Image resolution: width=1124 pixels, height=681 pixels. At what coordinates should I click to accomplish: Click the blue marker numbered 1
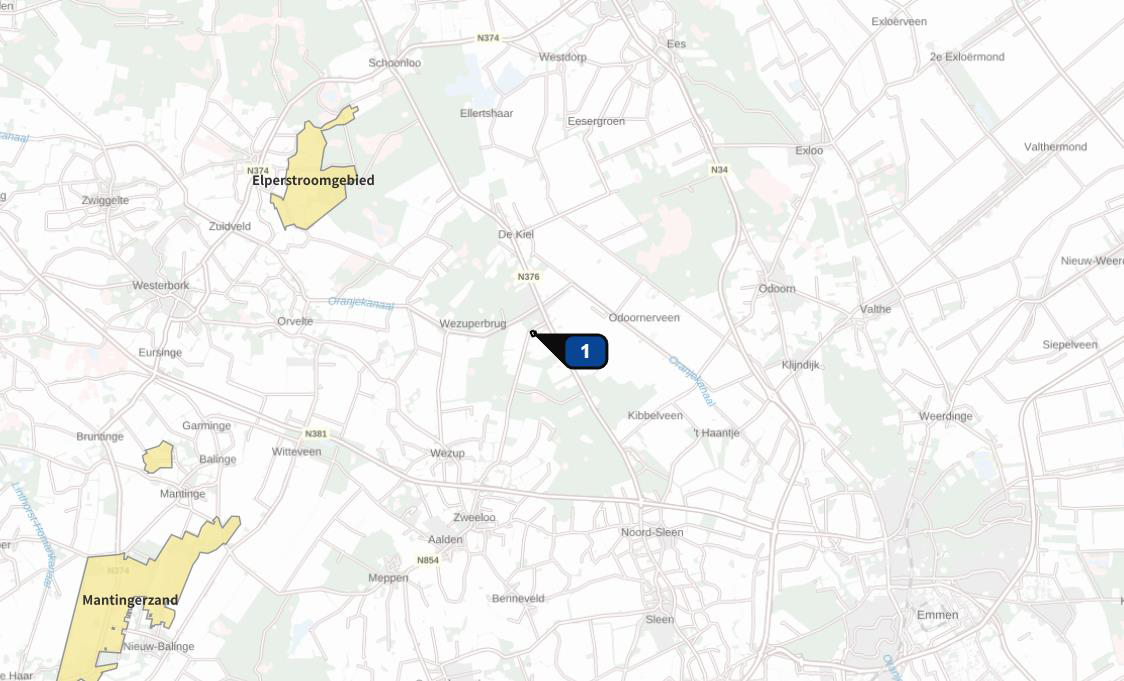tap(586, 351)
